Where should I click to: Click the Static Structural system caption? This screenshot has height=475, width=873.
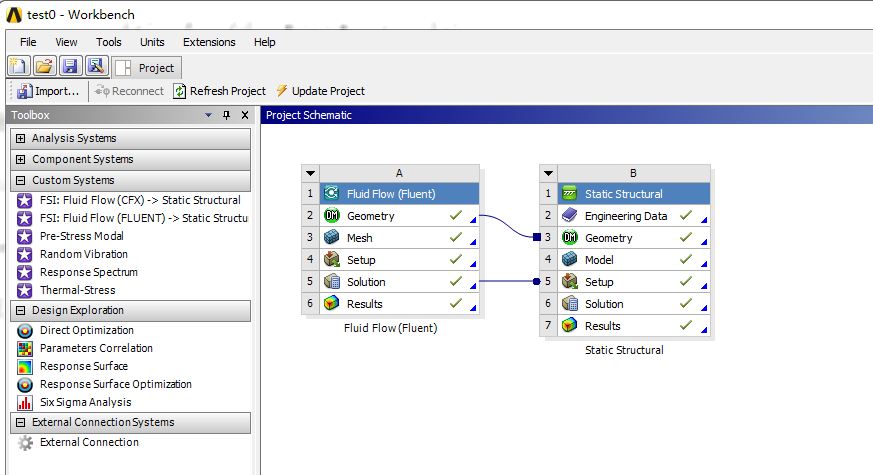click(x=624, y=350)
